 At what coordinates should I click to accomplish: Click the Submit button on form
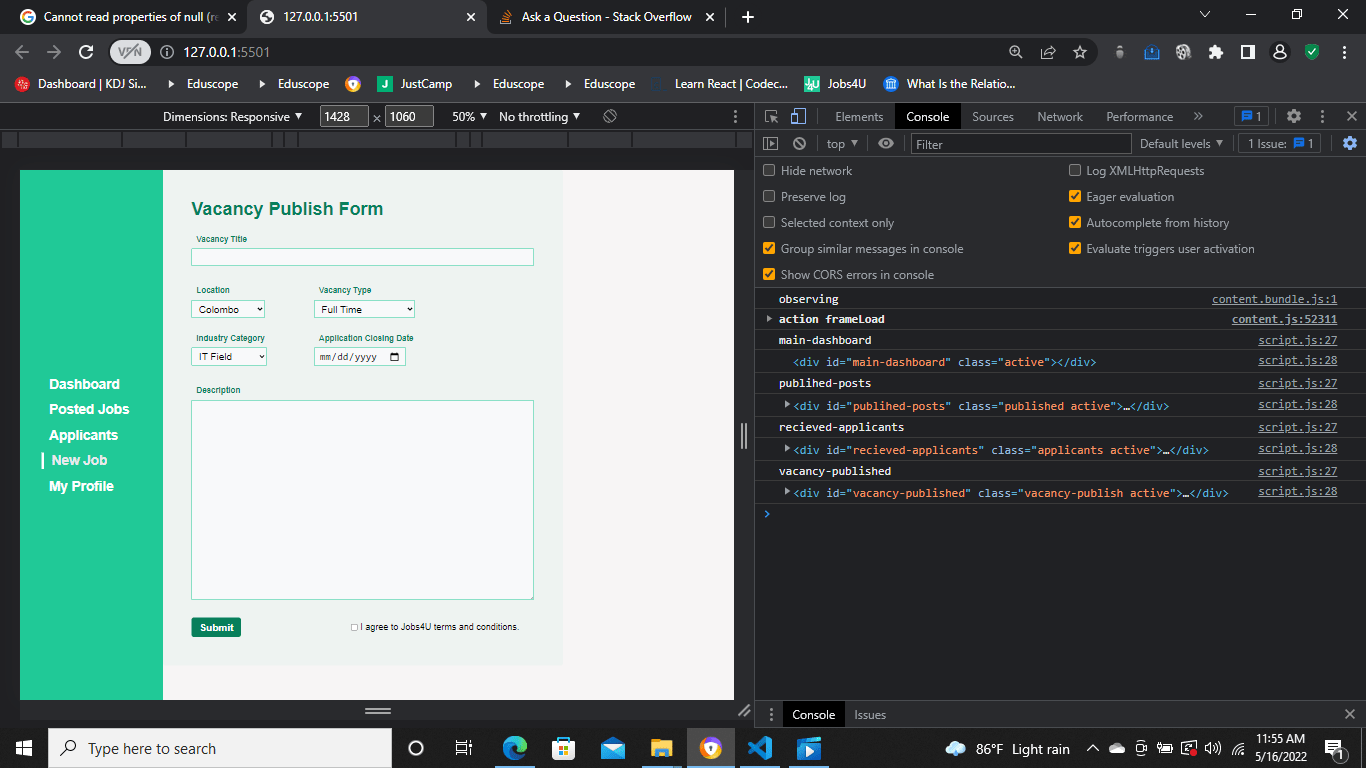216,628
